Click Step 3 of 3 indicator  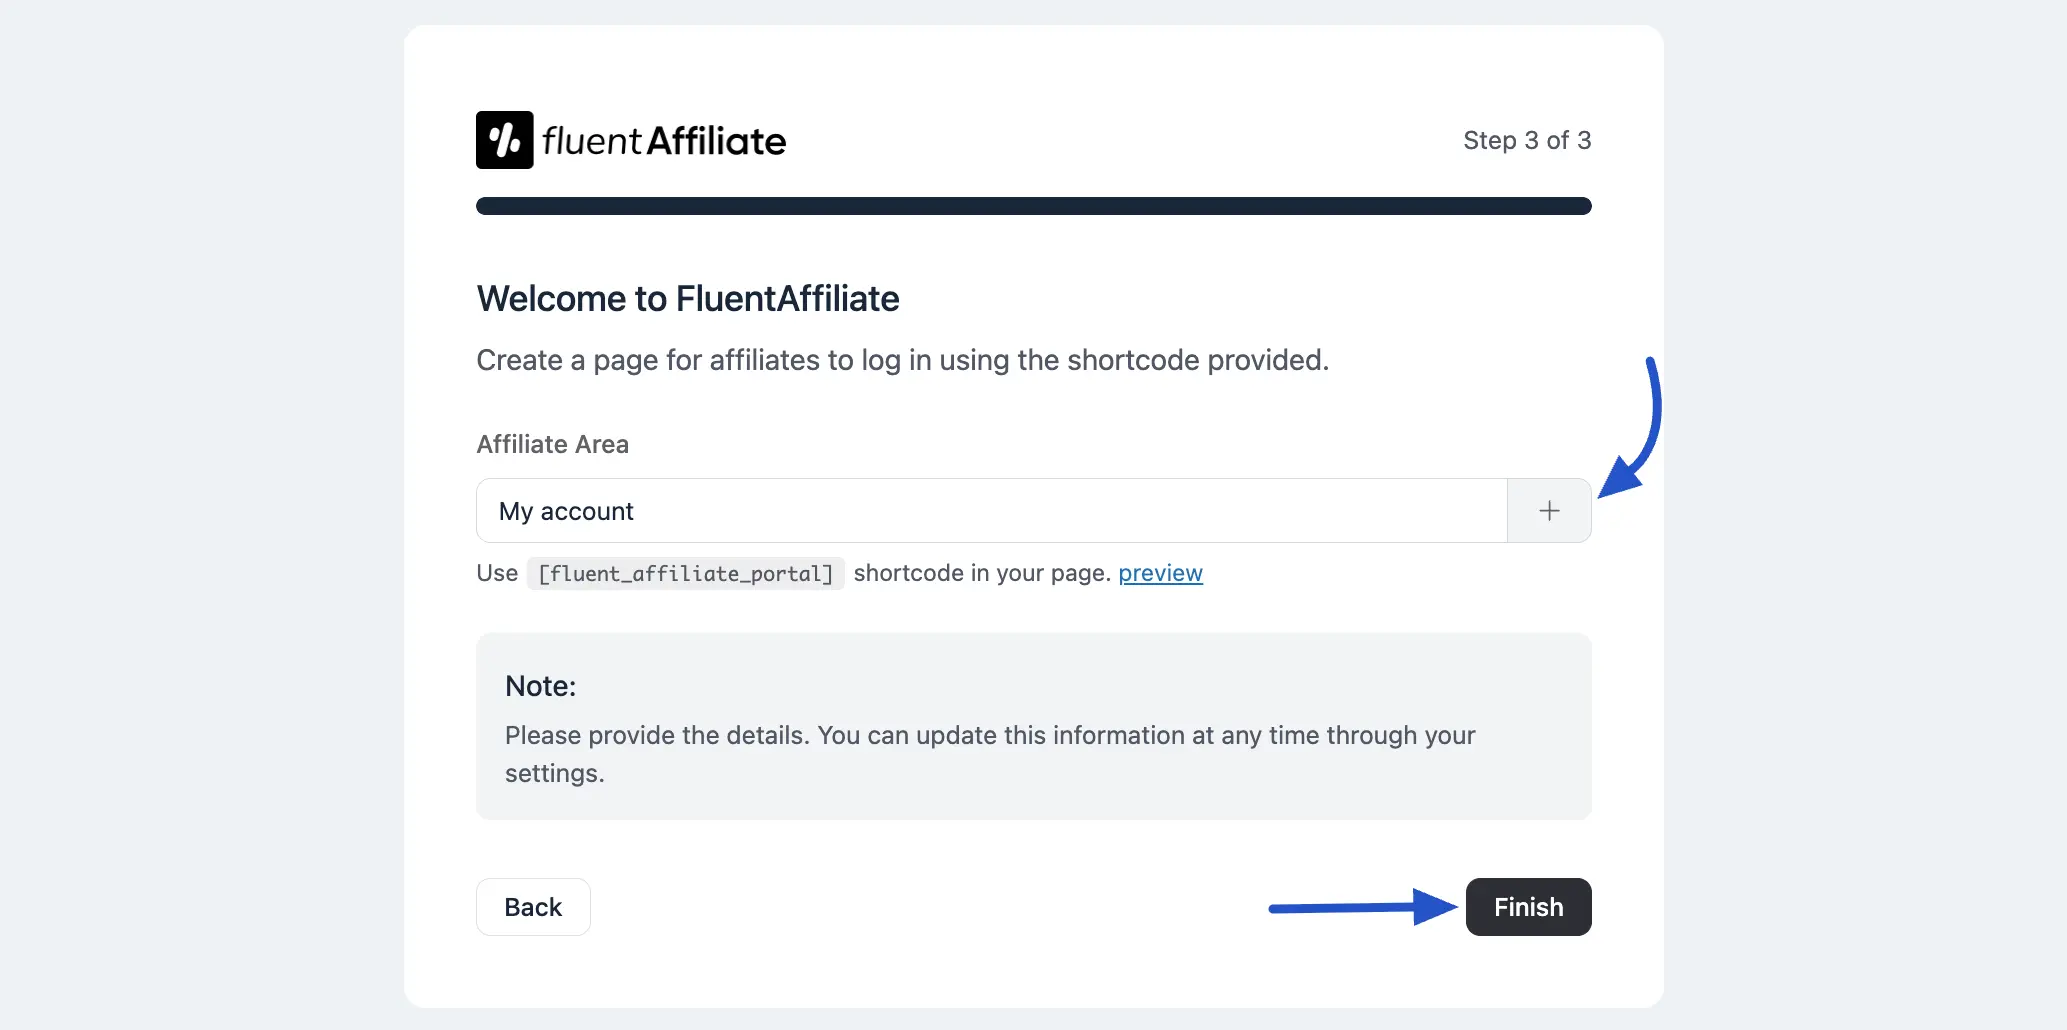click(x=1527, y=140)
